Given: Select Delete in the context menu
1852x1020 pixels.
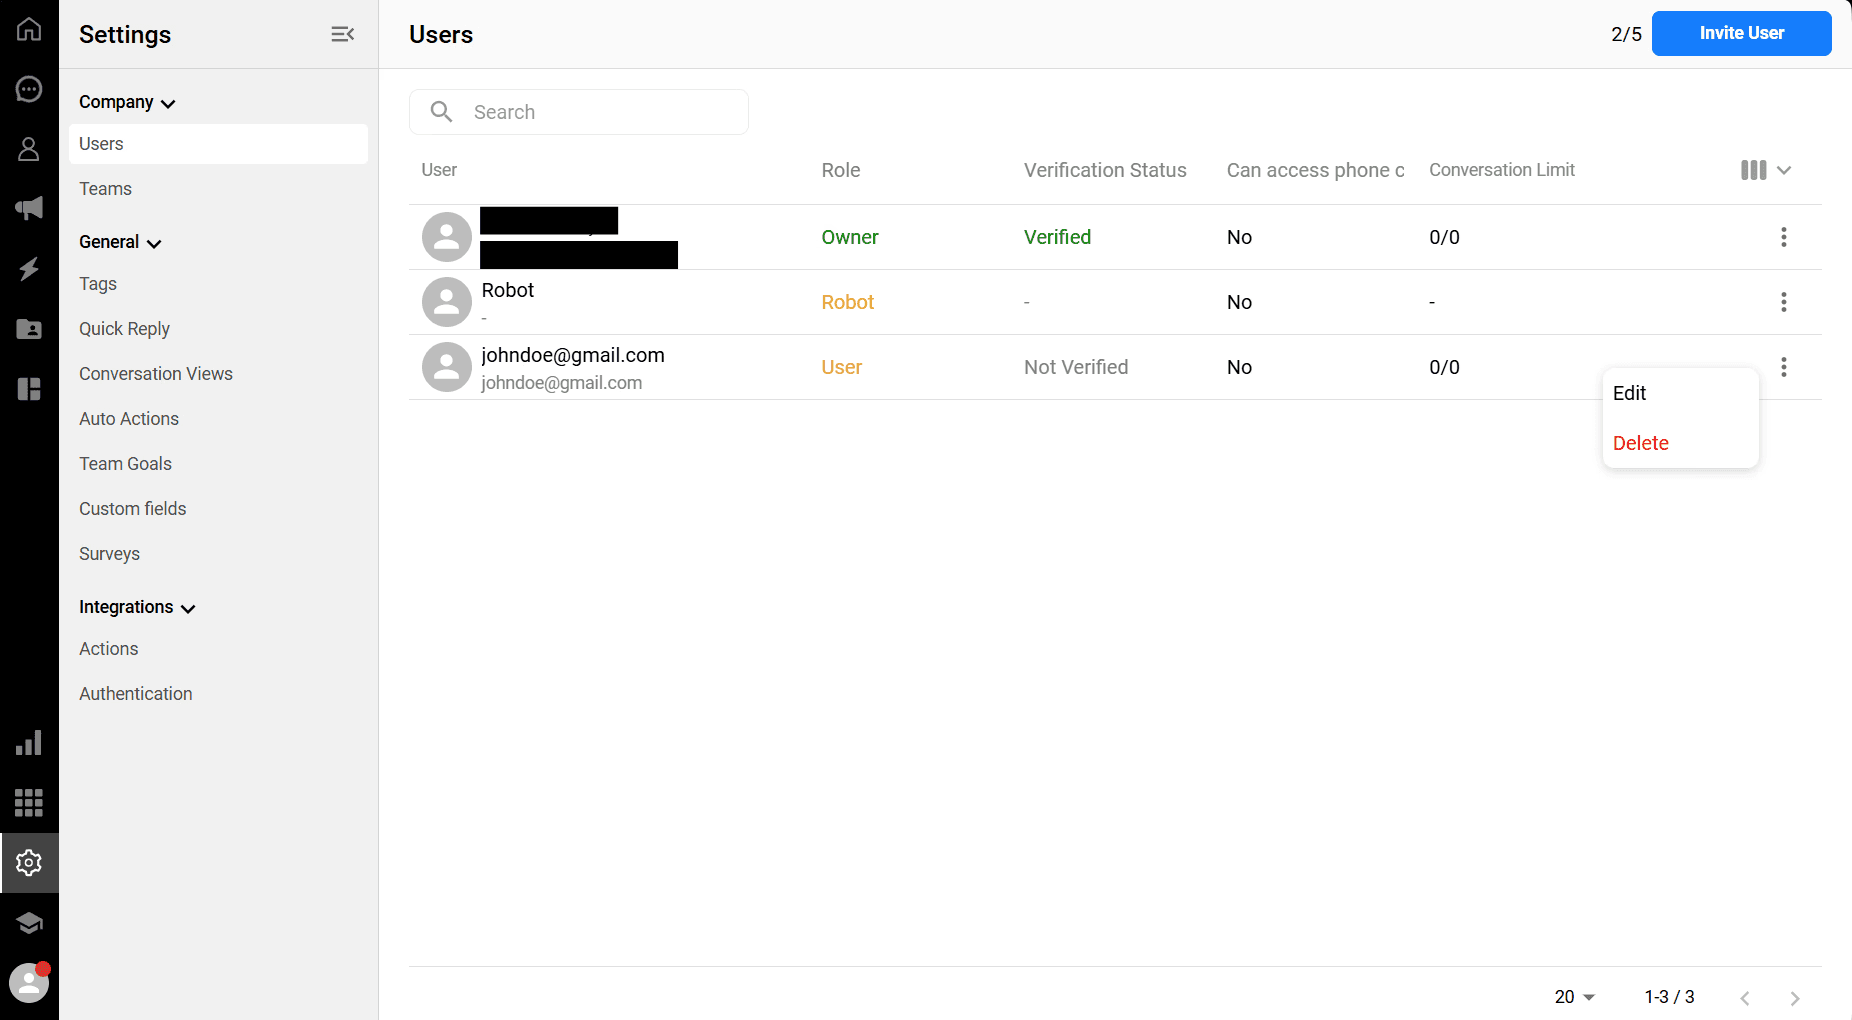Looking at the screenshot, I should 1680,443.
